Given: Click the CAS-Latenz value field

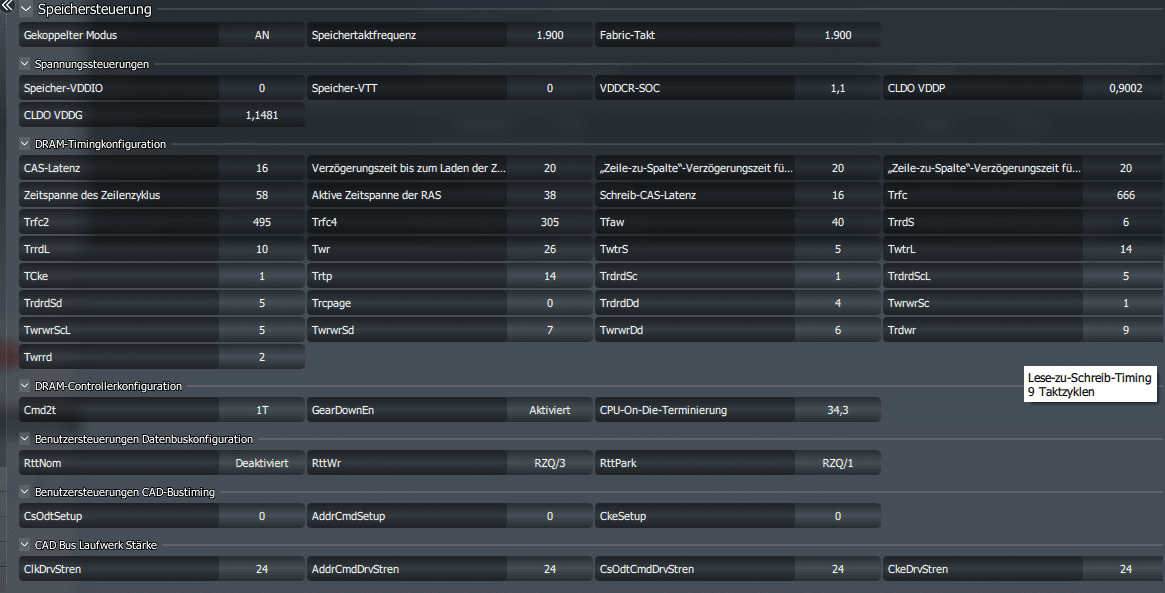Looking at the screenshot, I should pyautogui.click(x=262, y=168).
